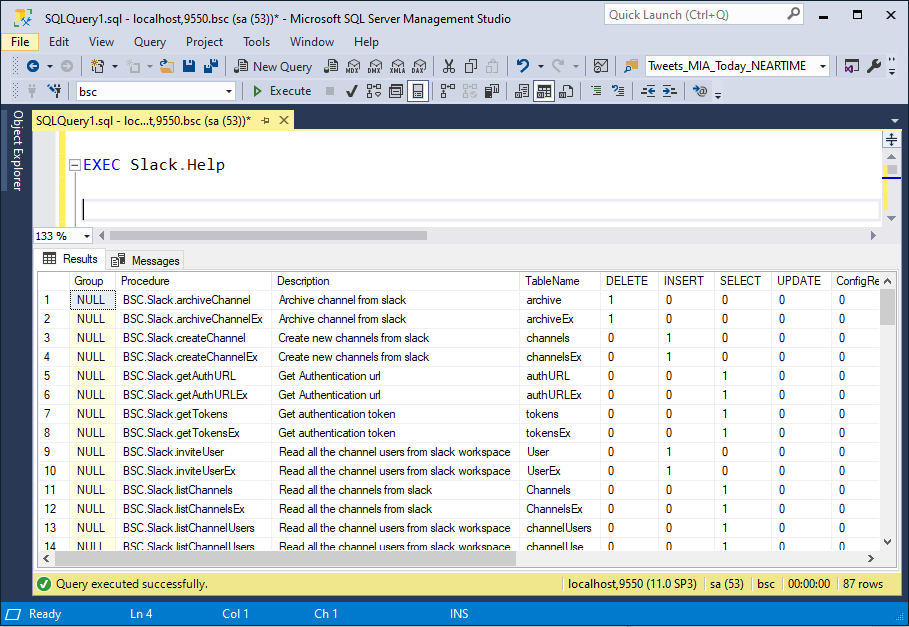909x627 pixels.
Task: Click the Save All double-floppy icon
Action: tap(210, 67)
